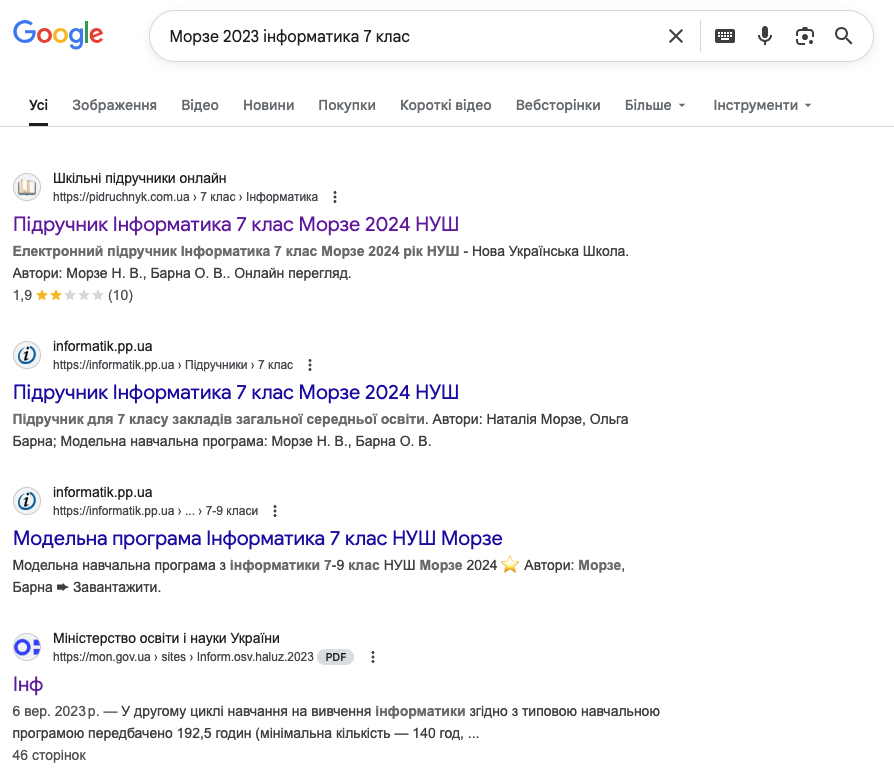
Task: Click into the search text field
Action: click(400, 36)
